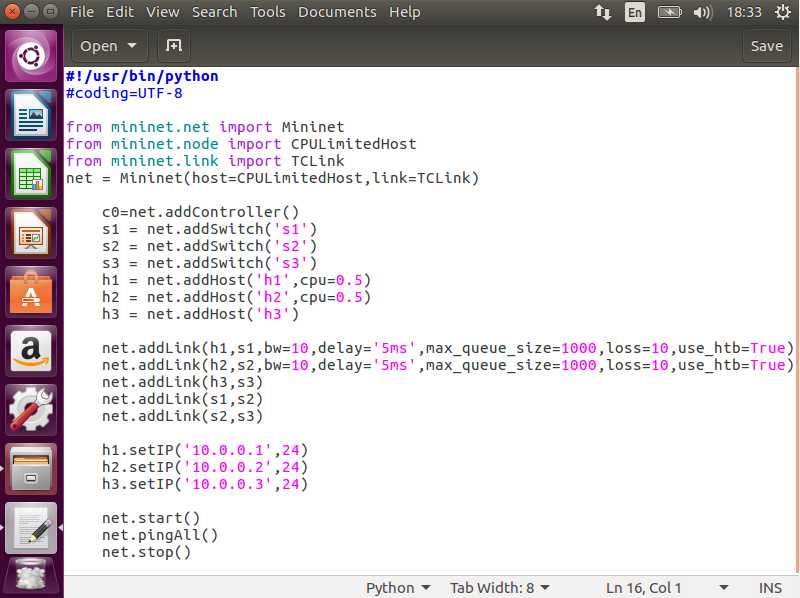This screenshot has width=800, height=598.
Task: Click the net.start() line
Action: click(x=151, y=518)
